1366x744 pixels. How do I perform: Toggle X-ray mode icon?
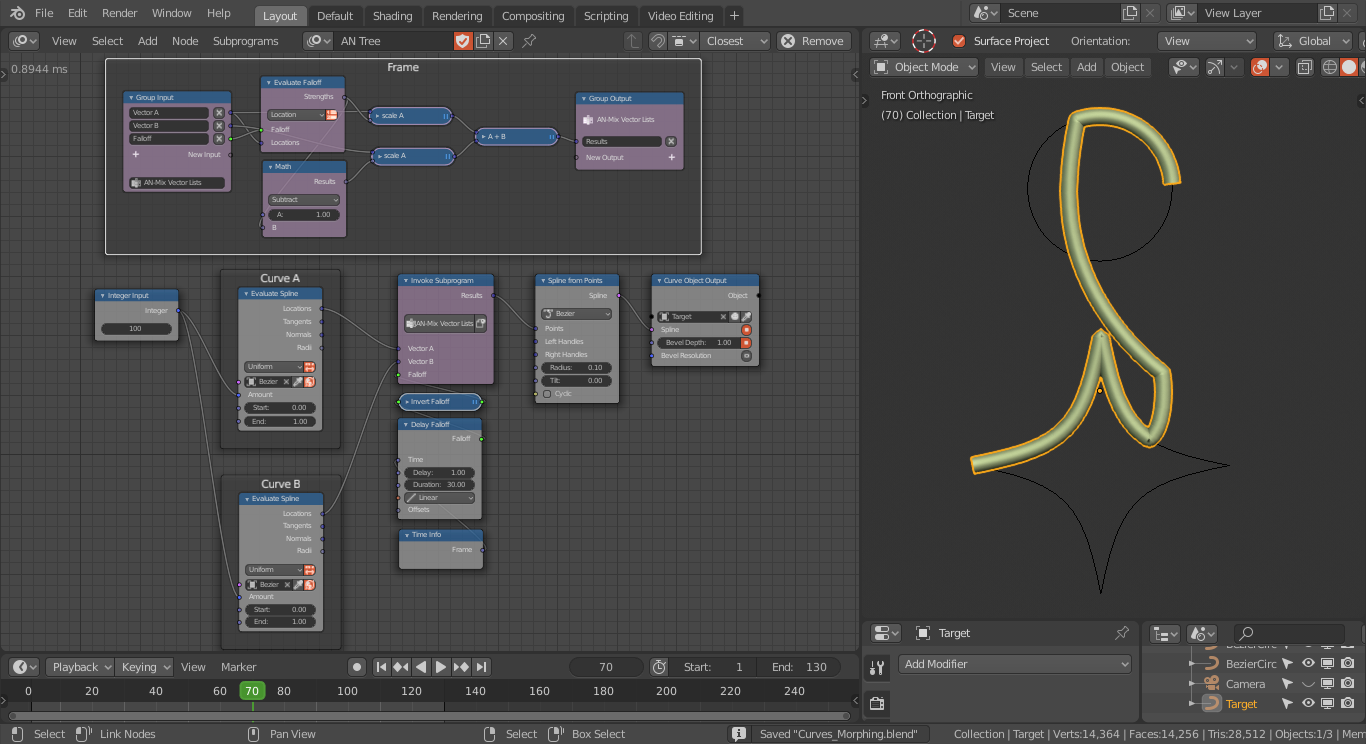(1305, 67)
